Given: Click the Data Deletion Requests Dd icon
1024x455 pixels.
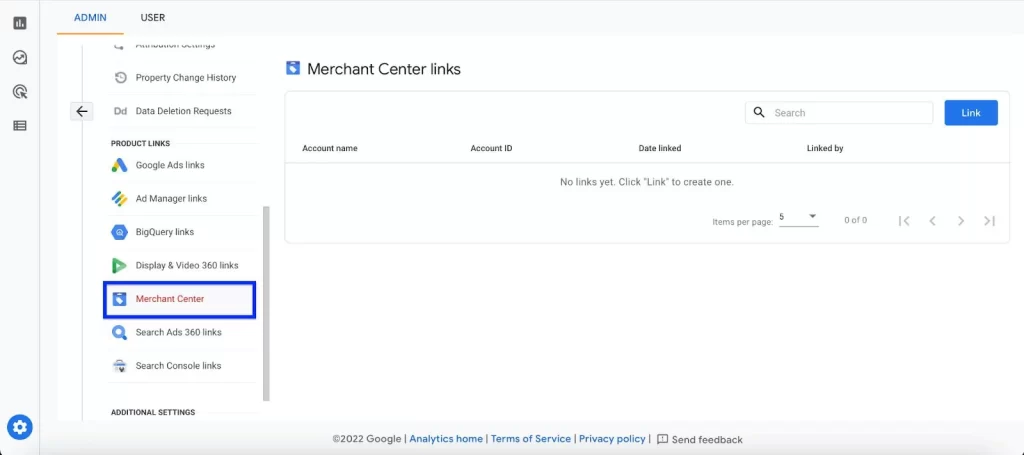Looking at the screenshot, I should point(120,111).
